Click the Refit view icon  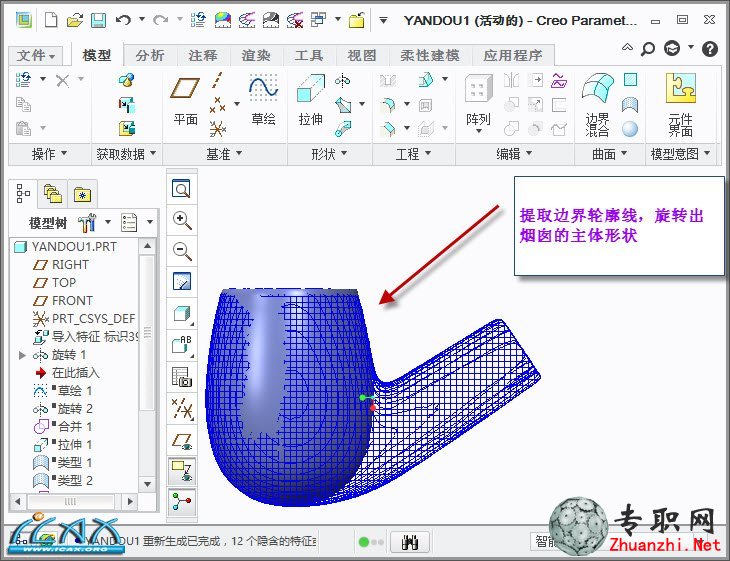click(181, 189)
